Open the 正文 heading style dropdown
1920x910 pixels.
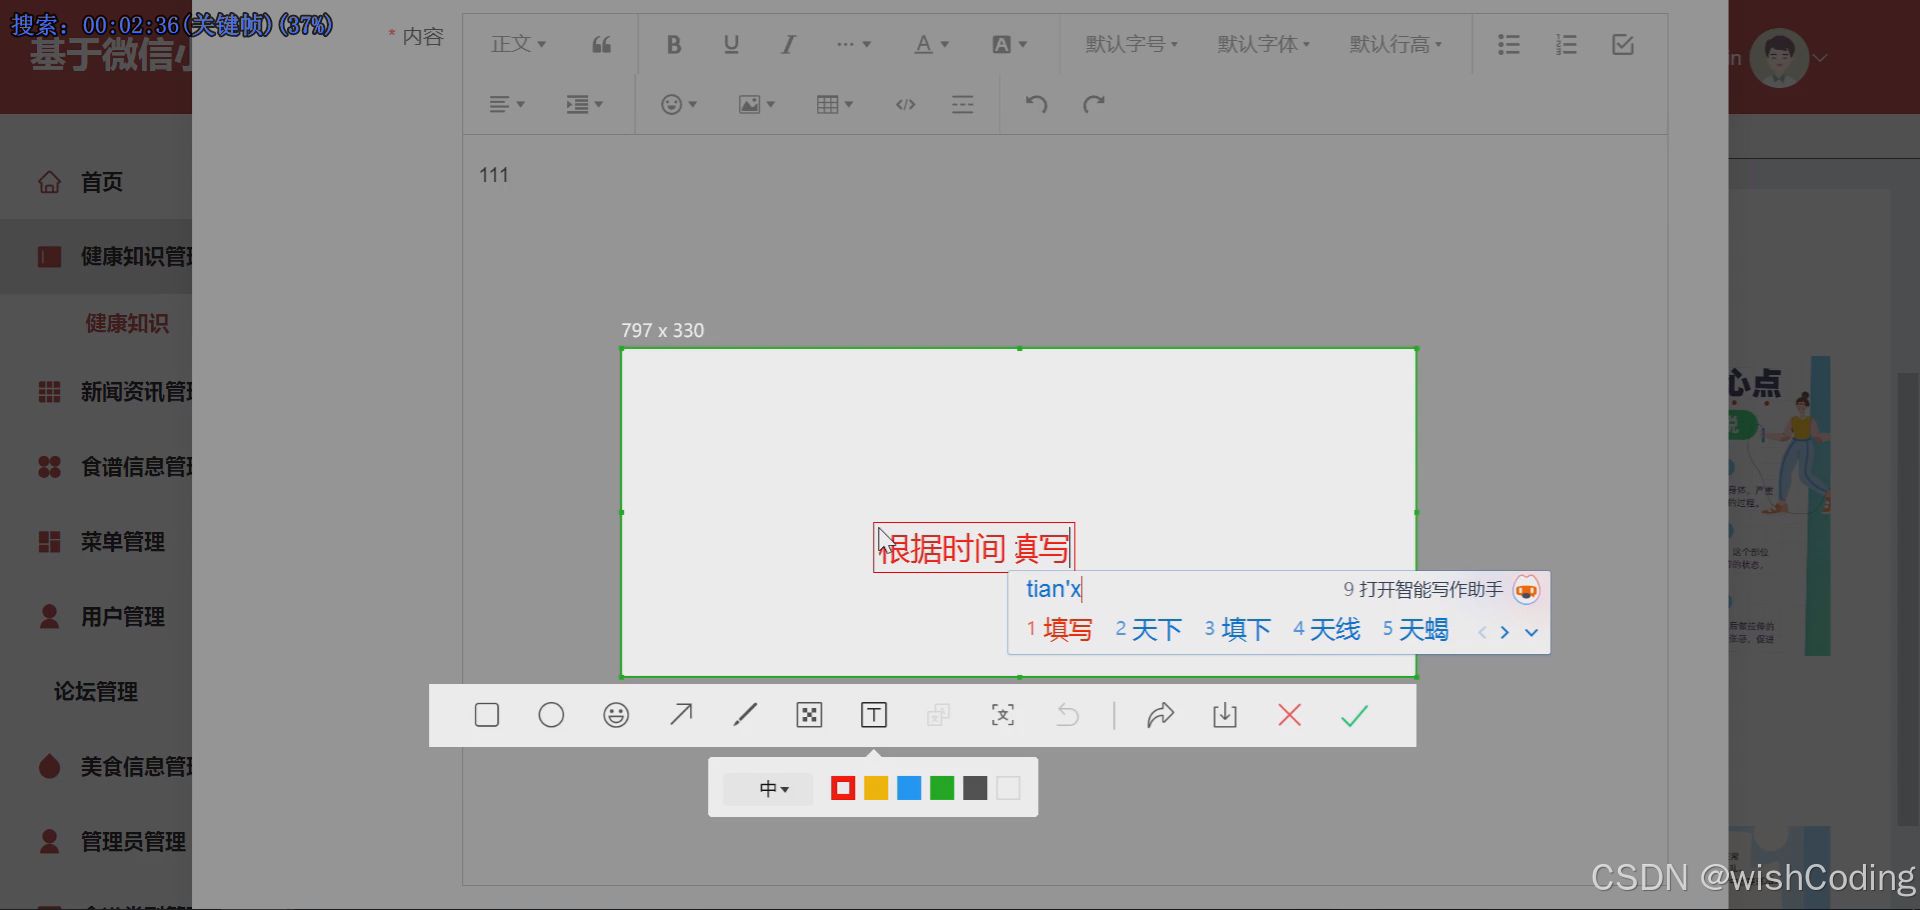518,44
